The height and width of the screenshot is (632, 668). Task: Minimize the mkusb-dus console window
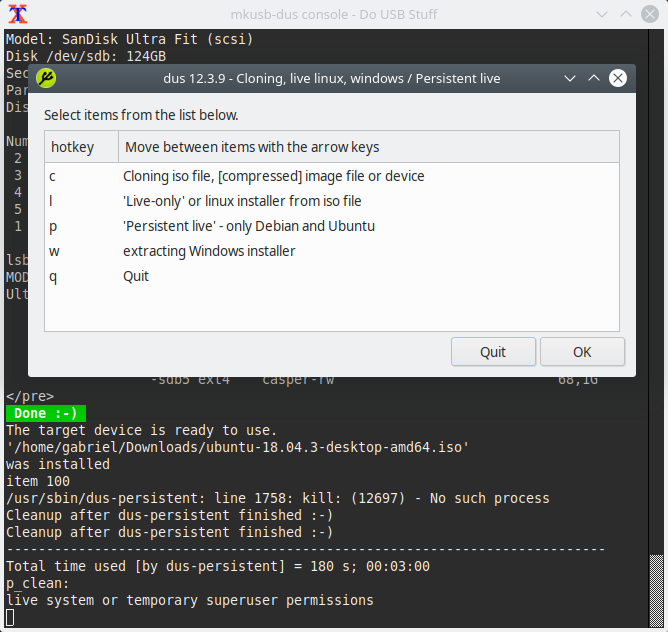[602, 14]
